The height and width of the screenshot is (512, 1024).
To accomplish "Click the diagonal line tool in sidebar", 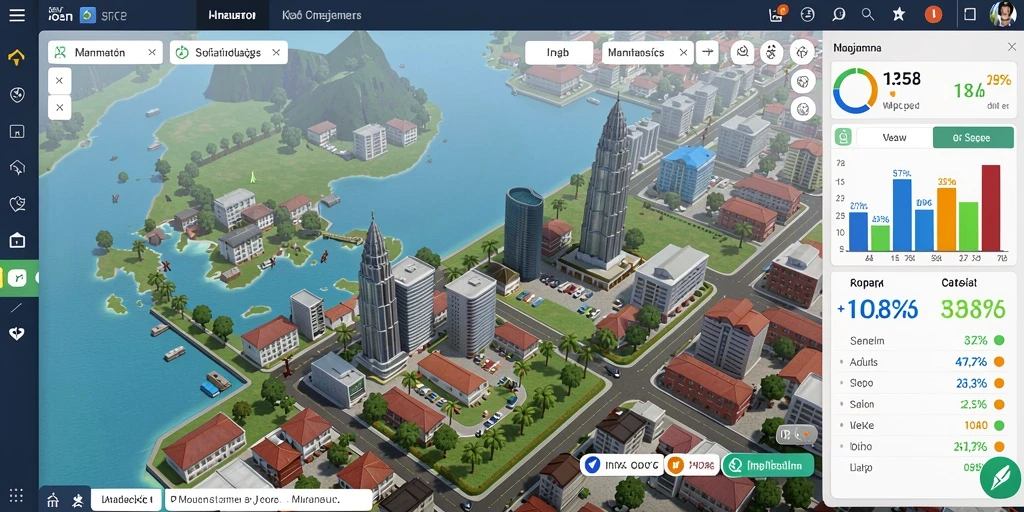I will [x=16, y=307].
